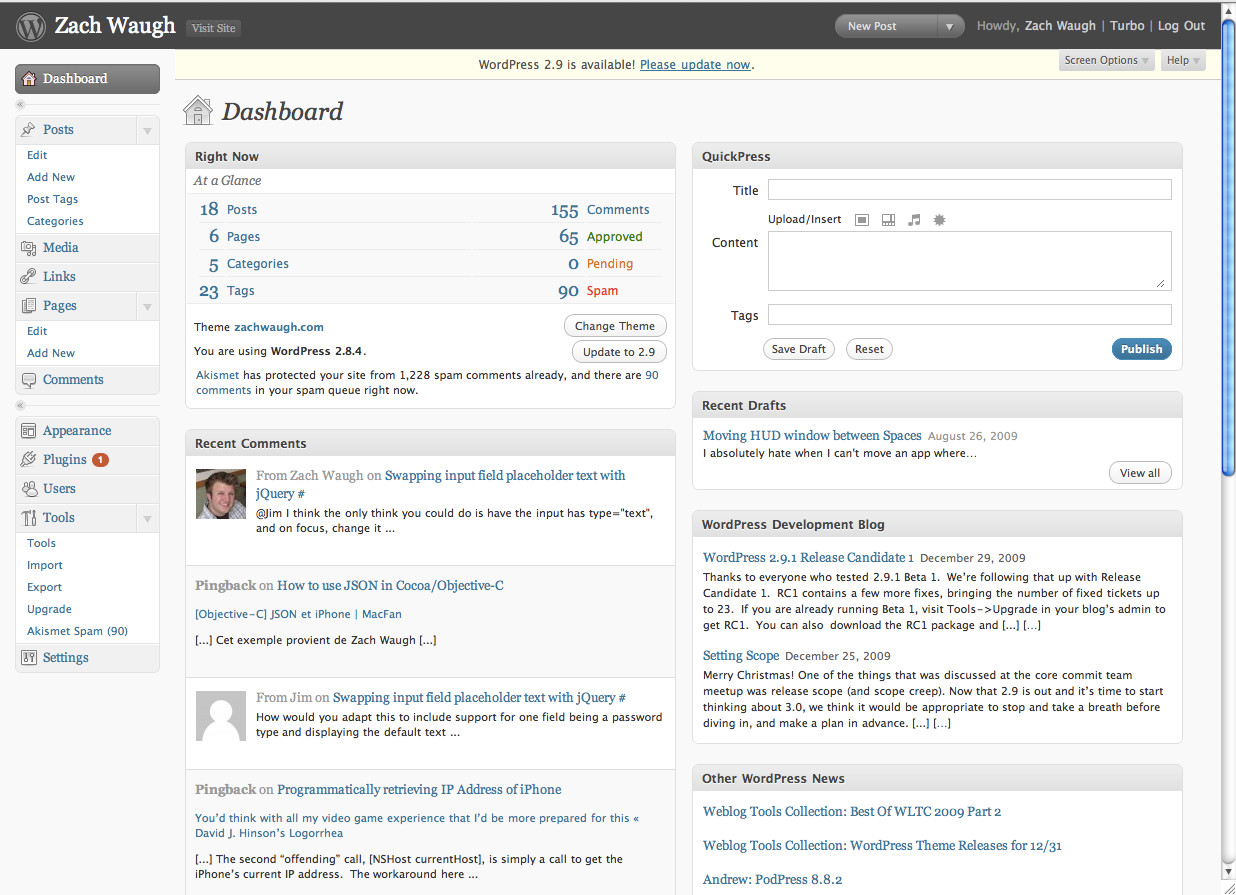Click the 'Please update now' link
The height and width of the screenshot is (895, 1236).
point(695,65)
